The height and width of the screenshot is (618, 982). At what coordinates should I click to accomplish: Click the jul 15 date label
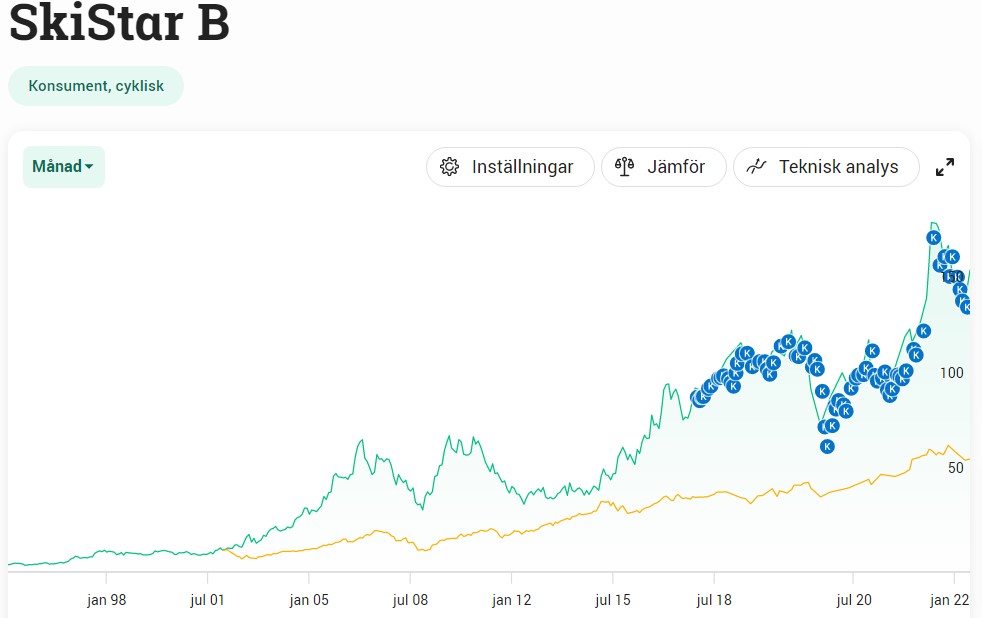coord(613,600)
